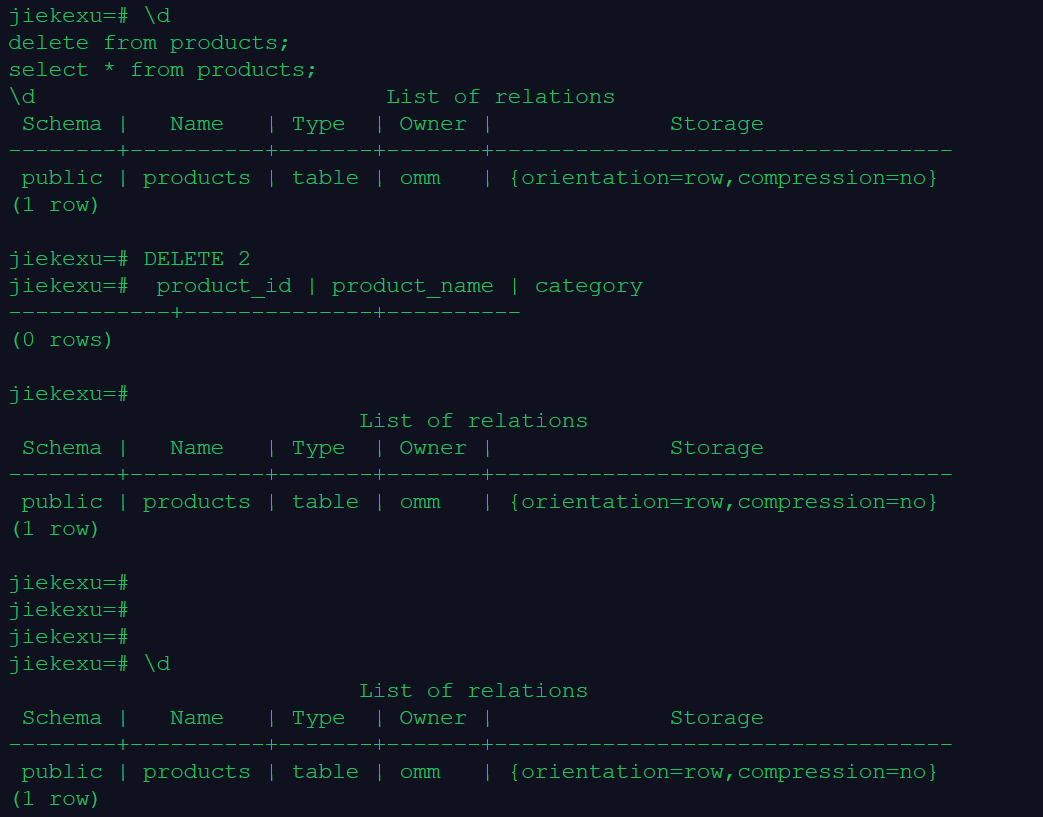Click the 'DELETE 2' result text
Screen dimensions: 1043x817
[197, 259]
